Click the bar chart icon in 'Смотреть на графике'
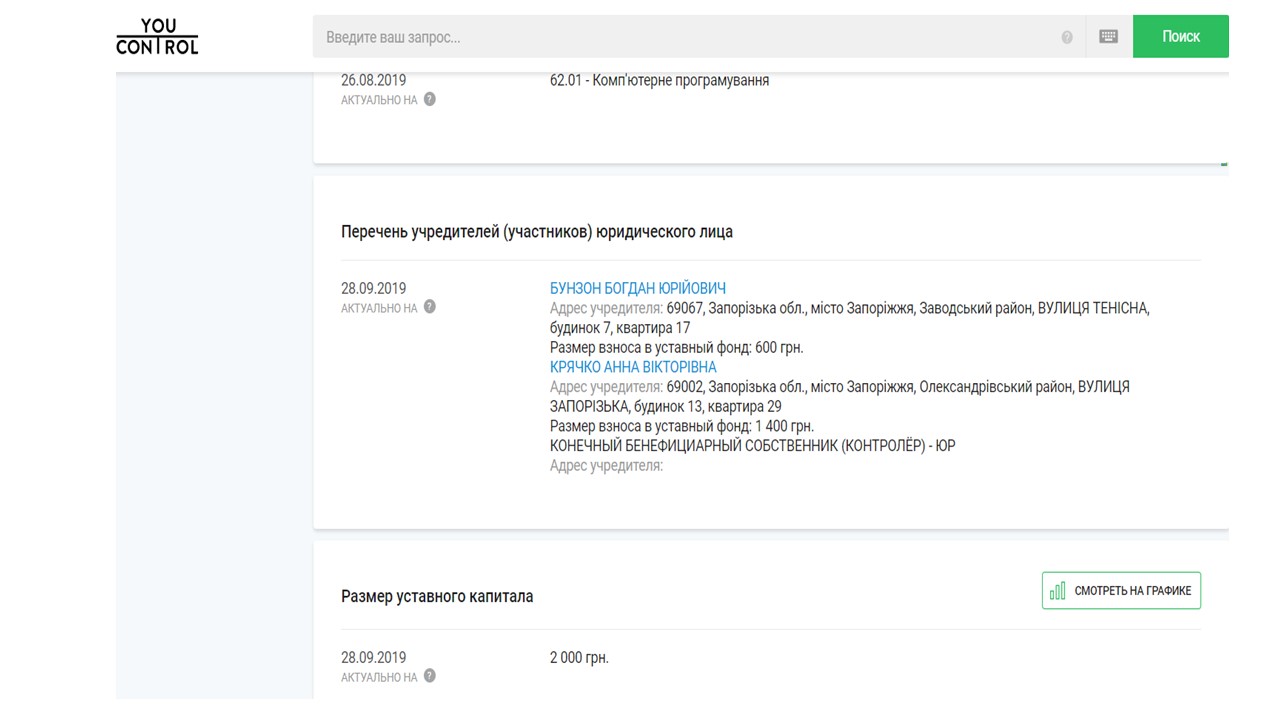The image size is (1280, 720). point(1058,591)
